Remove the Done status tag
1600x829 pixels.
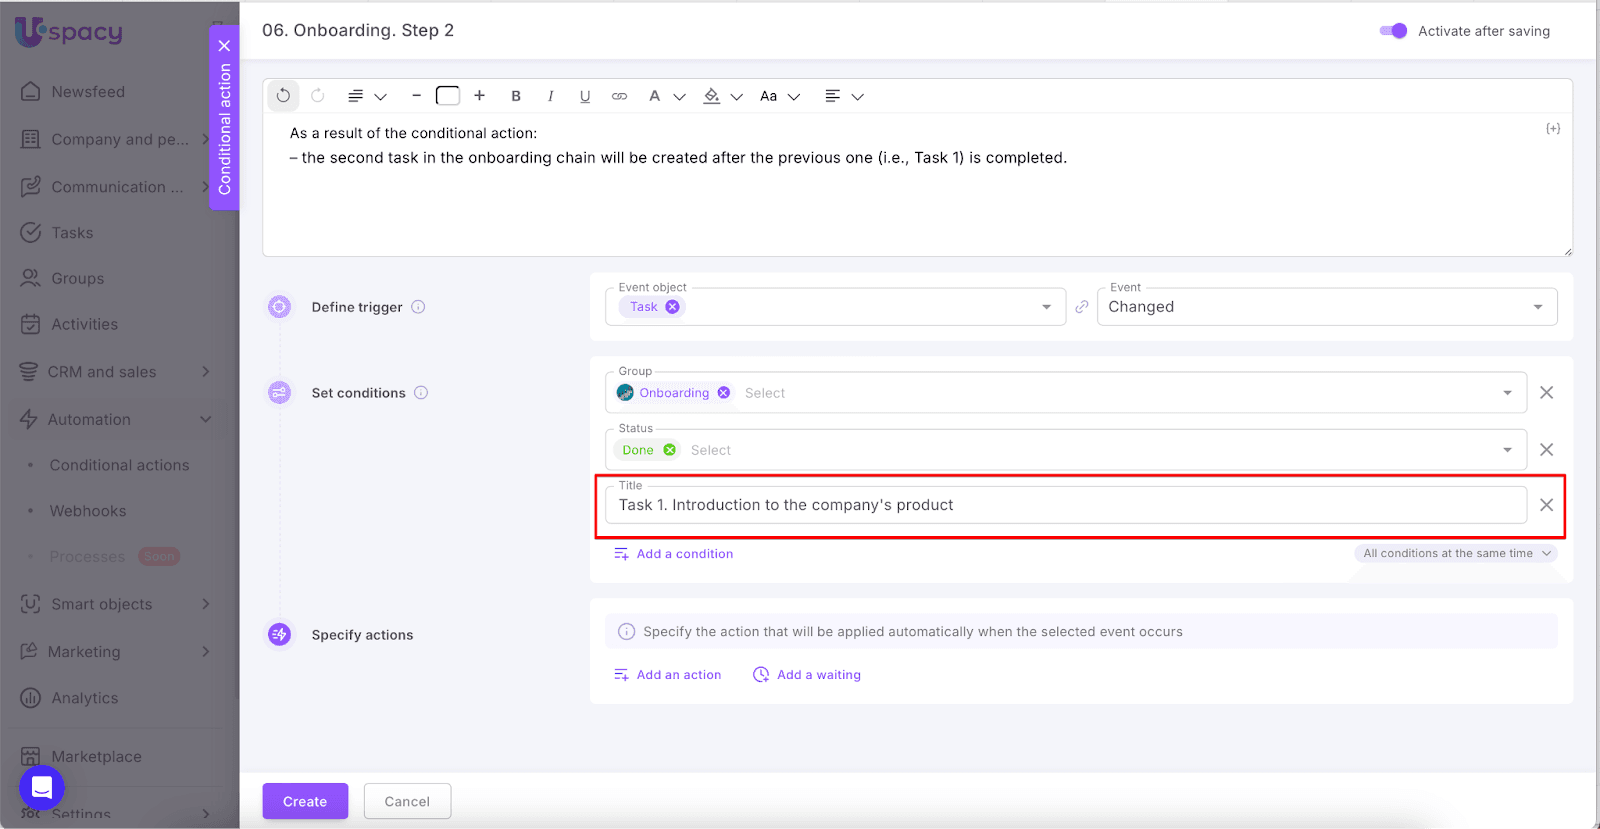click(x=670, y=450)
